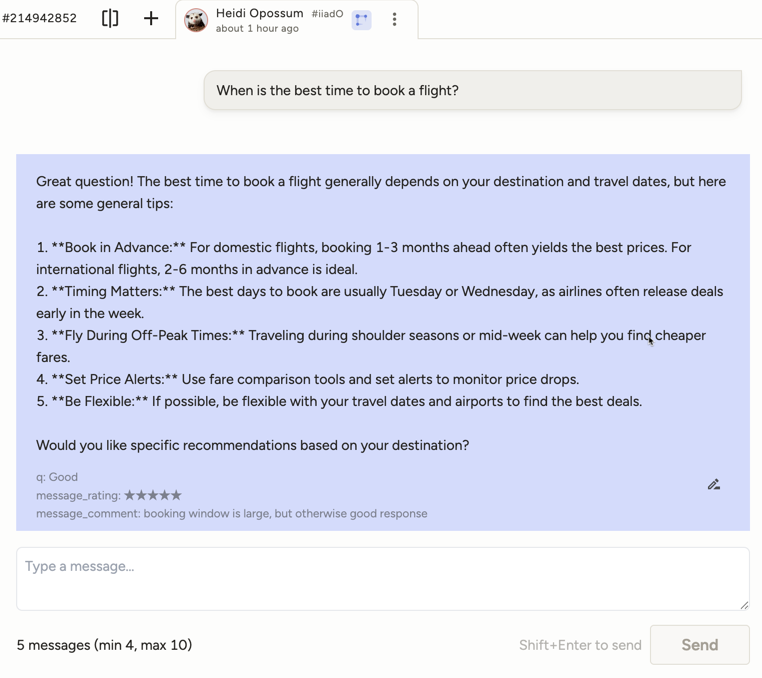Toggle the split view columns icon
The height and width of the screenshot is (678, 762).
110,18
